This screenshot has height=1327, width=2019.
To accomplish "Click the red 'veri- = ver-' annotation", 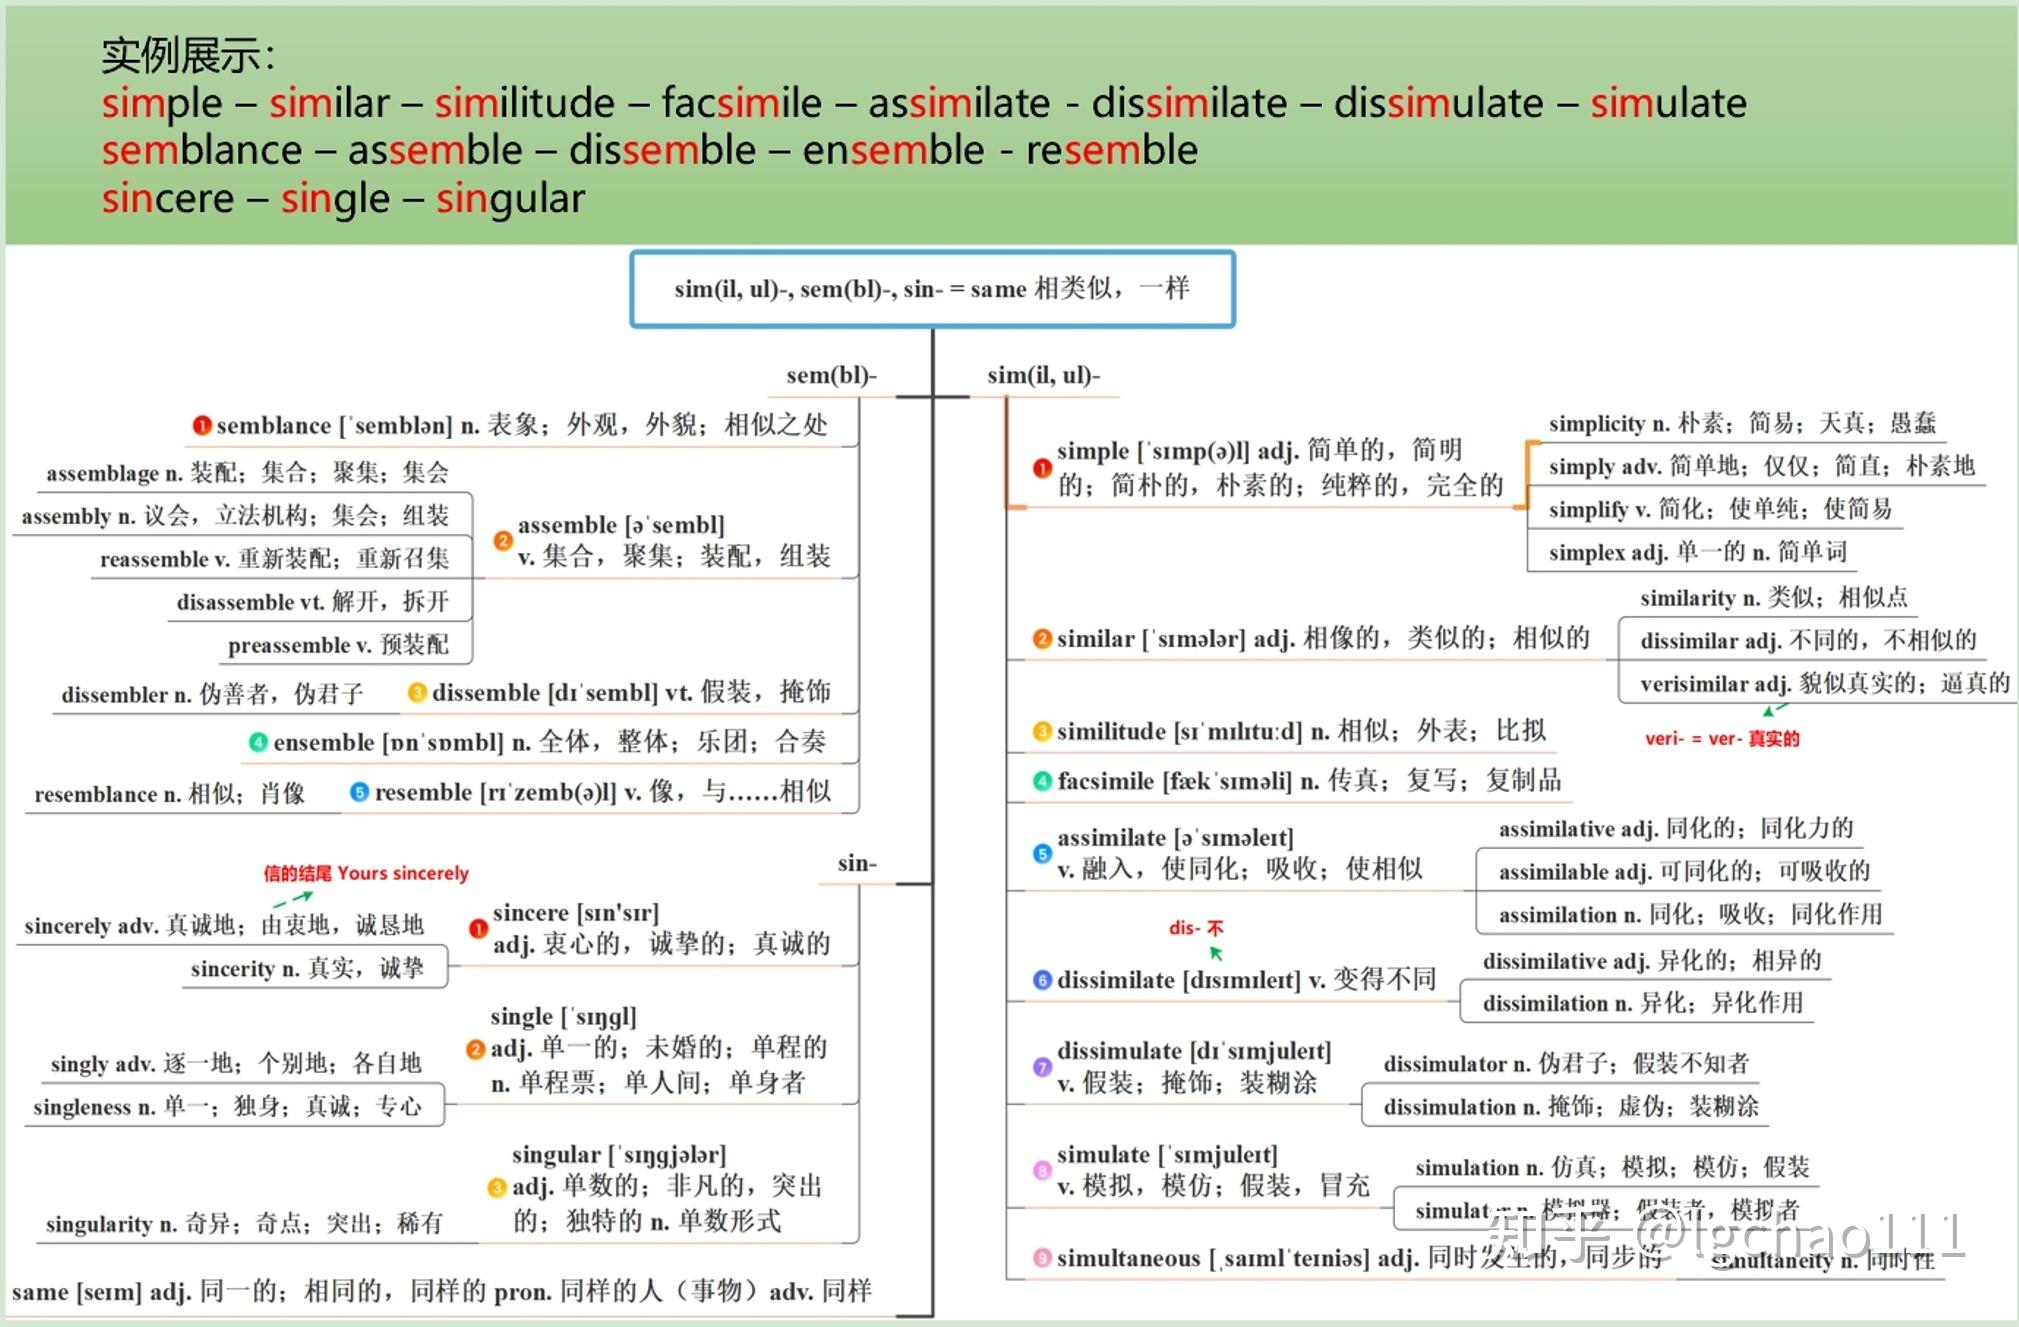I will pyautogui.click(x=1722, y=739).
